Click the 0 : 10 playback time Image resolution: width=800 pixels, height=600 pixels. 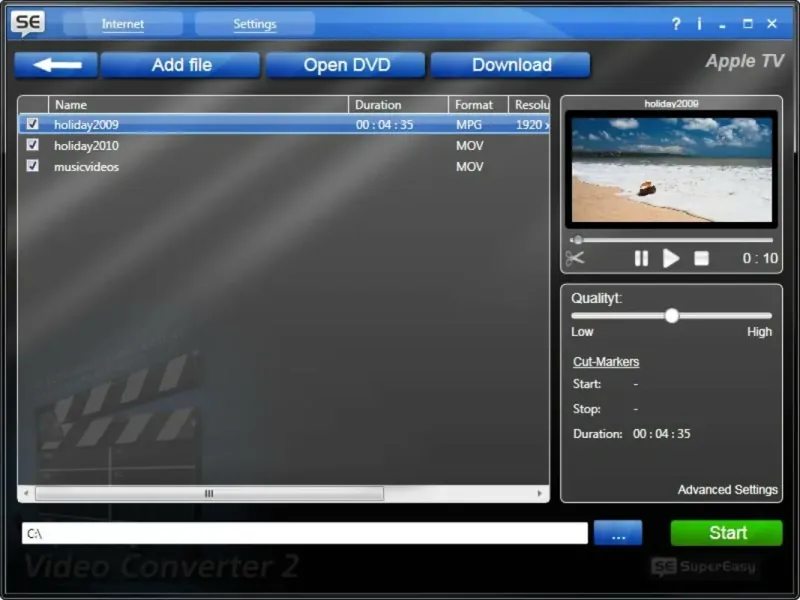760,258
